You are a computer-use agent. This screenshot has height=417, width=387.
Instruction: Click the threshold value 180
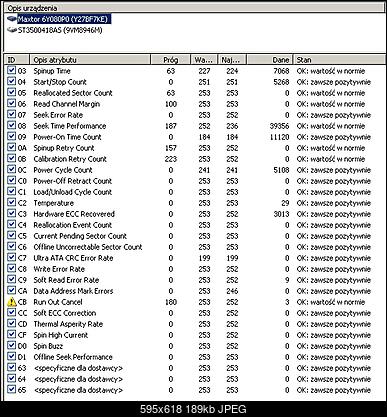coord(171,302)
